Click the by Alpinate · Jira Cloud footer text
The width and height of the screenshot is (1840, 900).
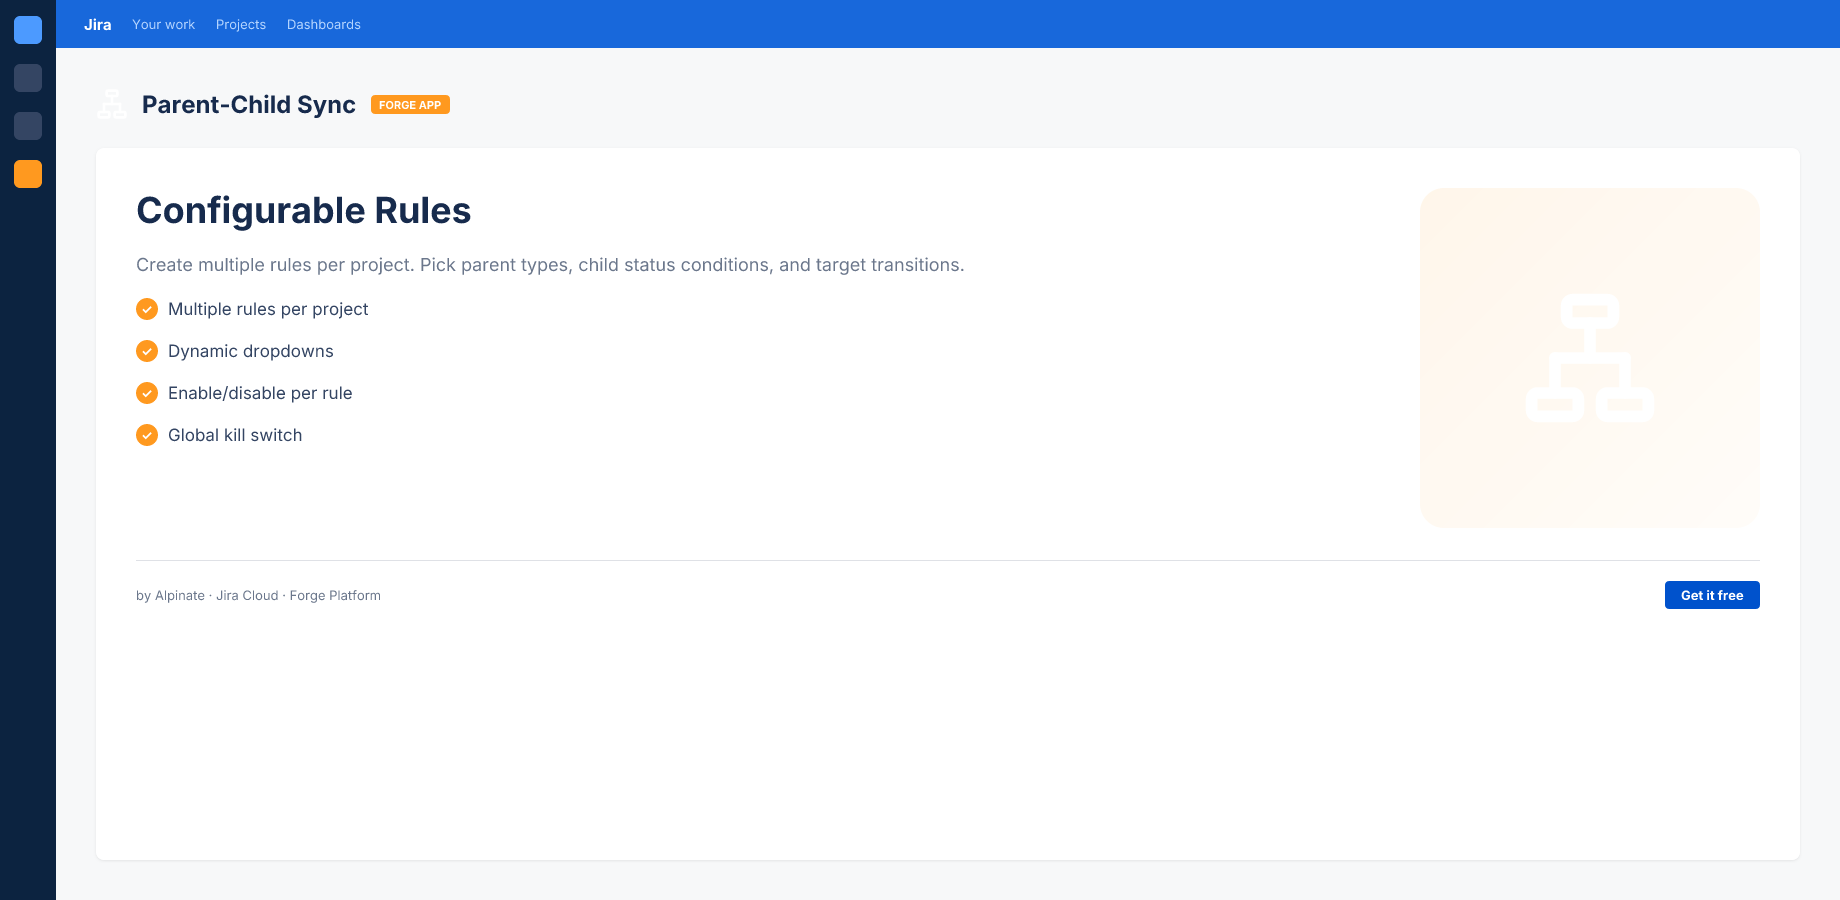(x=258, y=595)
